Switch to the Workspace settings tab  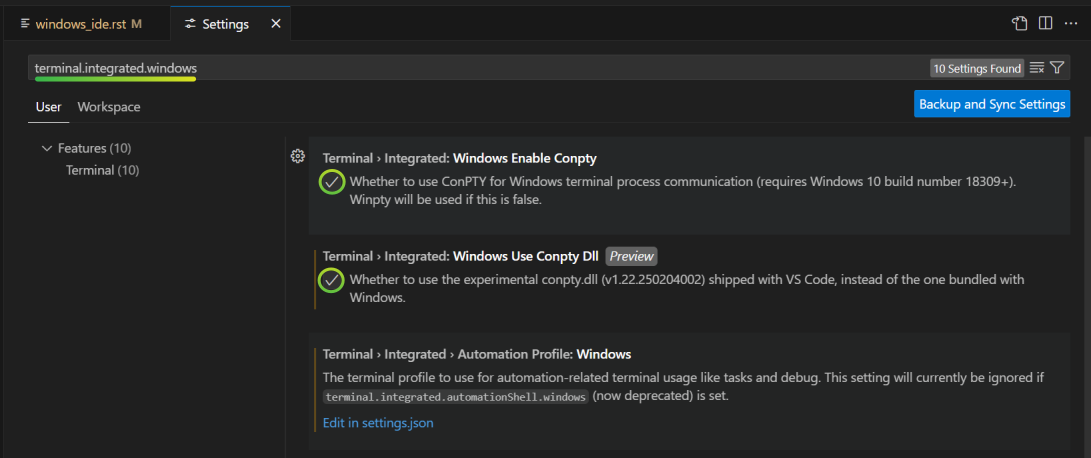pyautogui.click(x=109, y=107)
